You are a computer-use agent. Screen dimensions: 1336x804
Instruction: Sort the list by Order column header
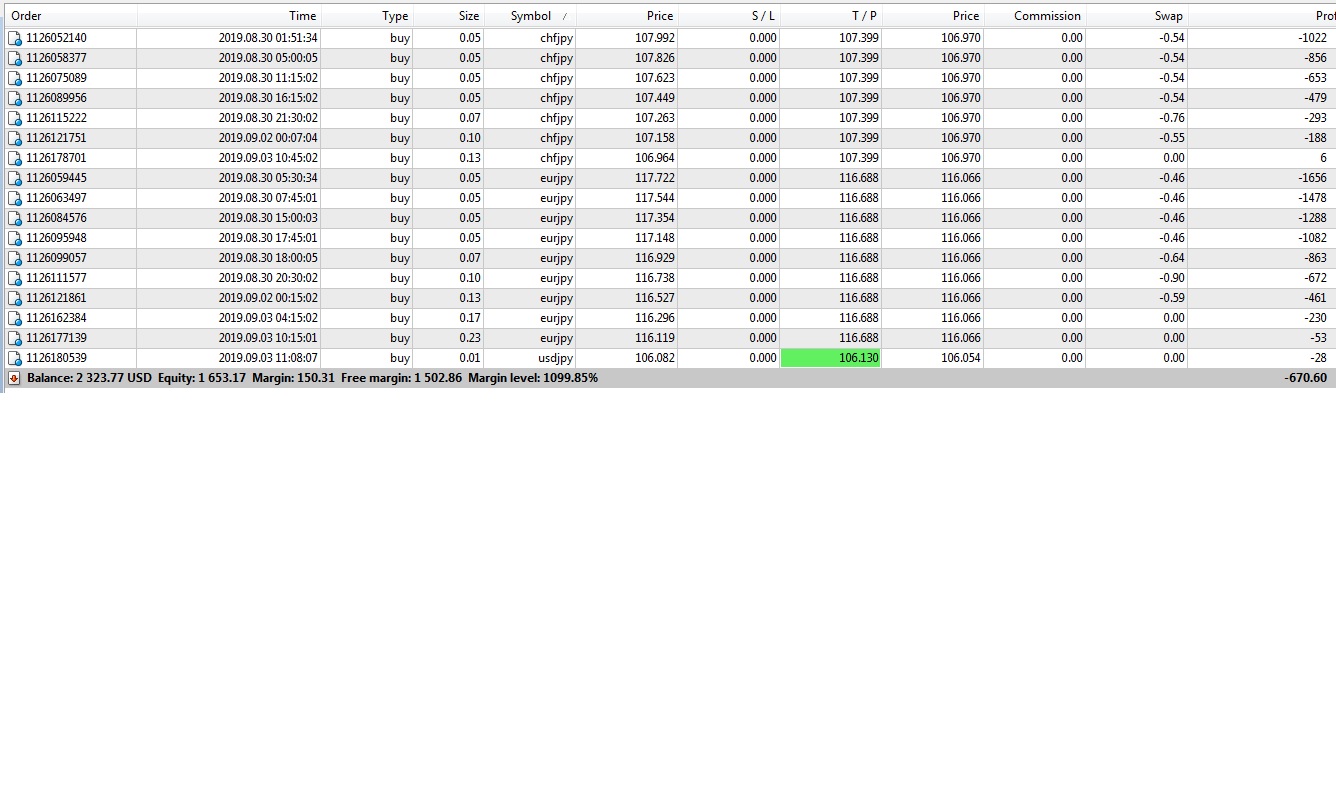(69, 16)
